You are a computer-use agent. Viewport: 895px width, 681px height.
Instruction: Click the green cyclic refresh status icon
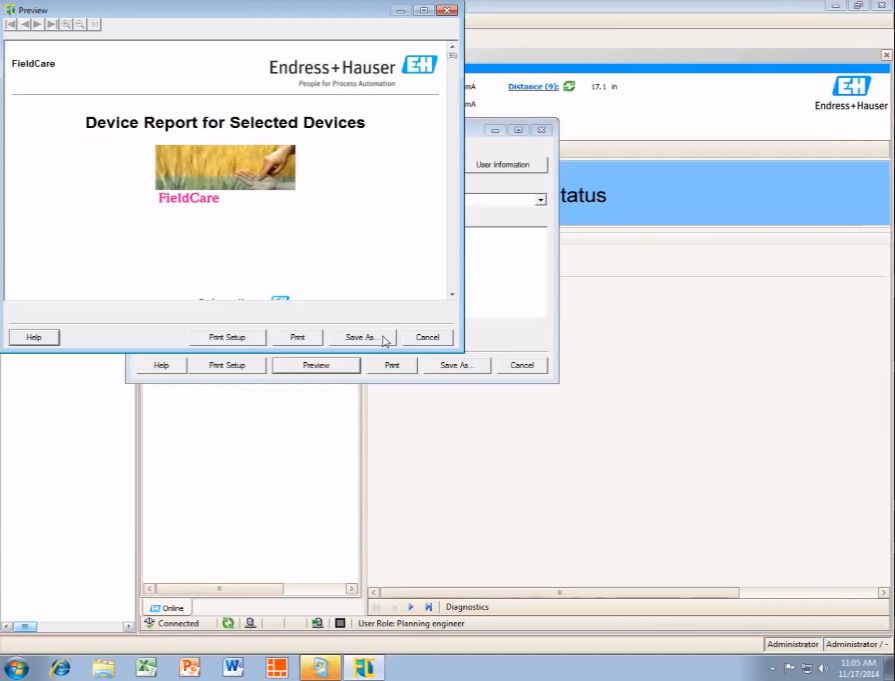click(x=228, y=623)
